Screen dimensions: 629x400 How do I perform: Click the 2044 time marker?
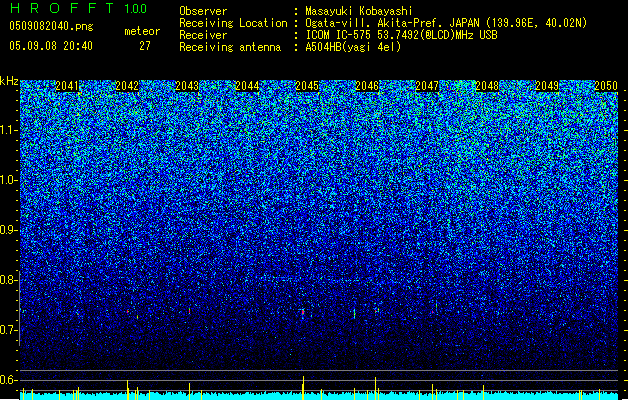(x=247, y=86)
